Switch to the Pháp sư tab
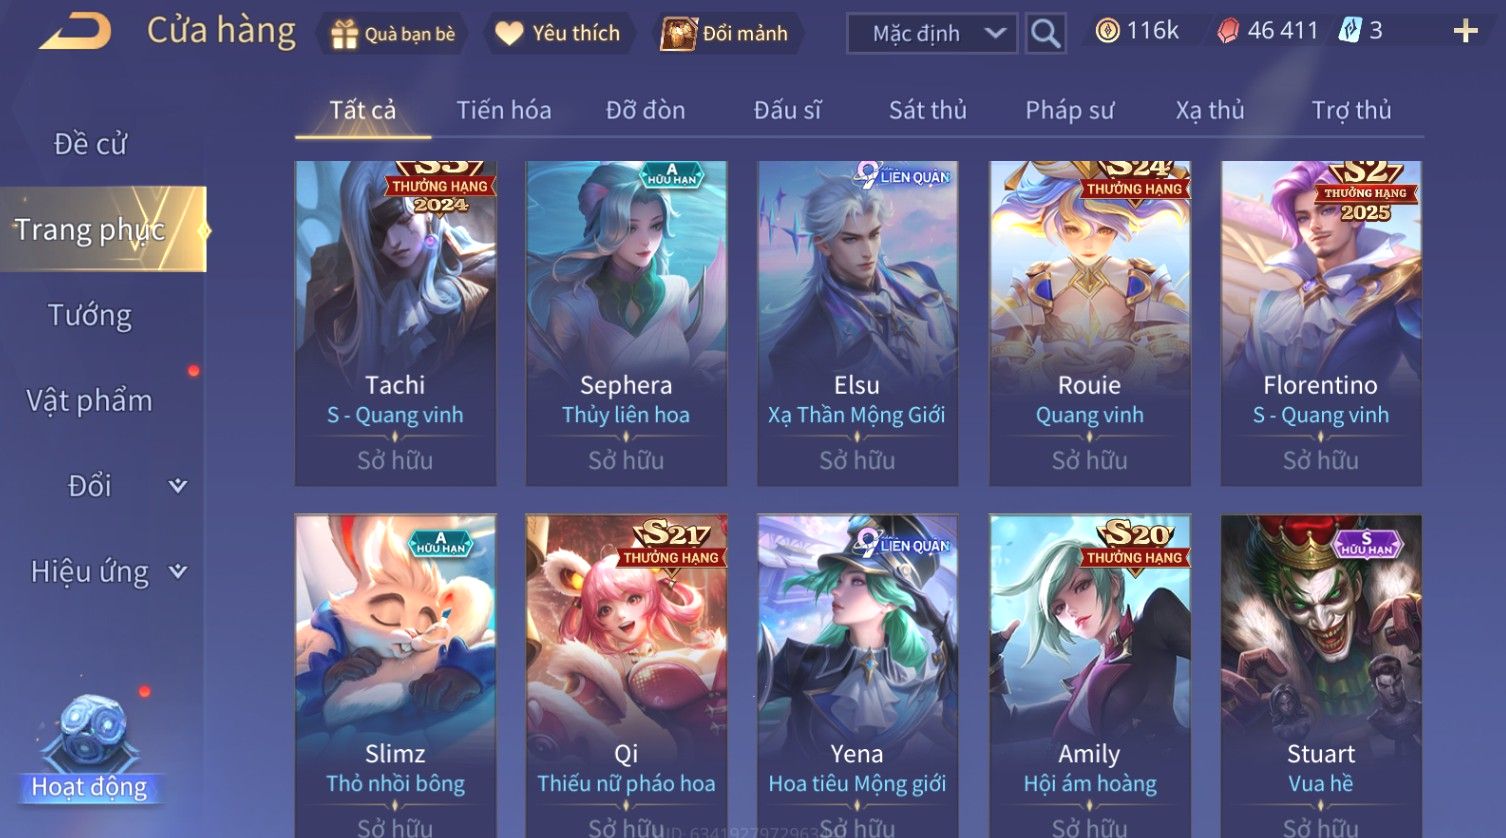This screenshot has height=838, width=1506. tap(1069, 110)
